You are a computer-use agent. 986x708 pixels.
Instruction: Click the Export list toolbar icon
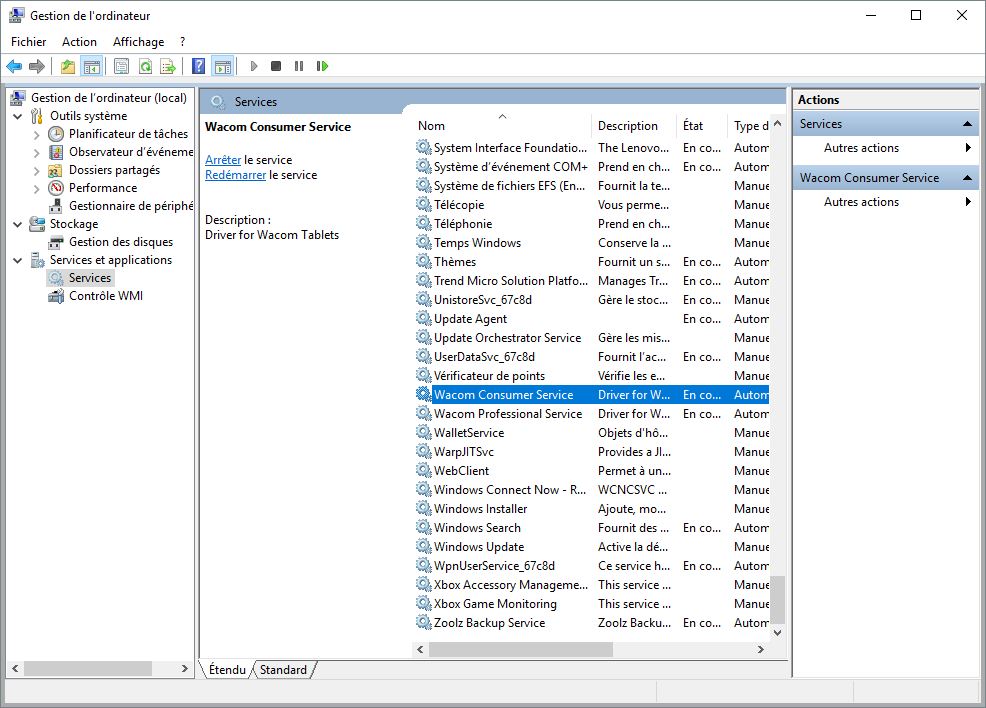(x=168, y=66)
